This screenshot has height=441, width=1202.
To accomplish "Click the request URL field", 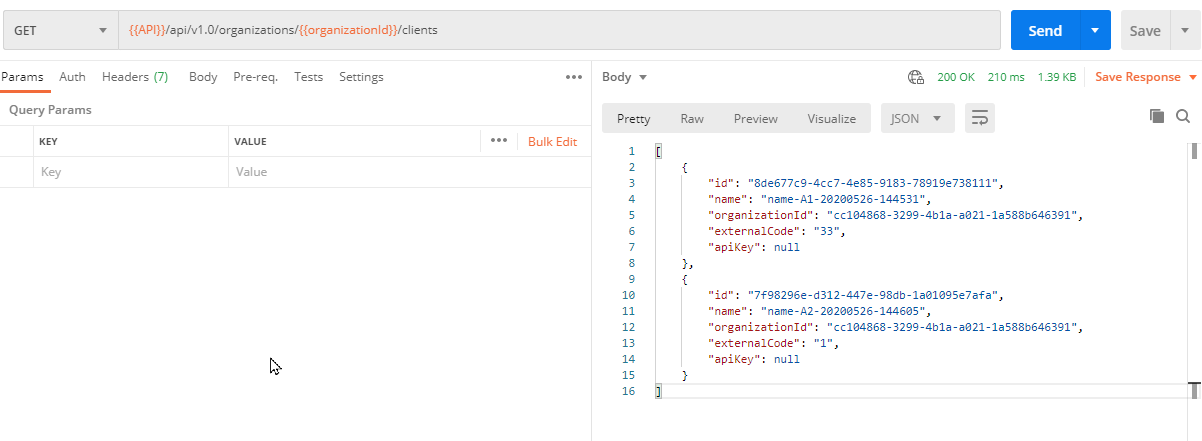I will pyautogui.click(x=560, y=30).
